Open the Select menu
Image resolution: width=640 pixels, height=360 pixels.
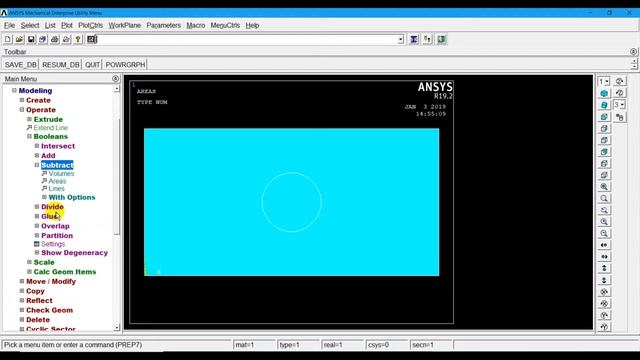coord(30,25)
